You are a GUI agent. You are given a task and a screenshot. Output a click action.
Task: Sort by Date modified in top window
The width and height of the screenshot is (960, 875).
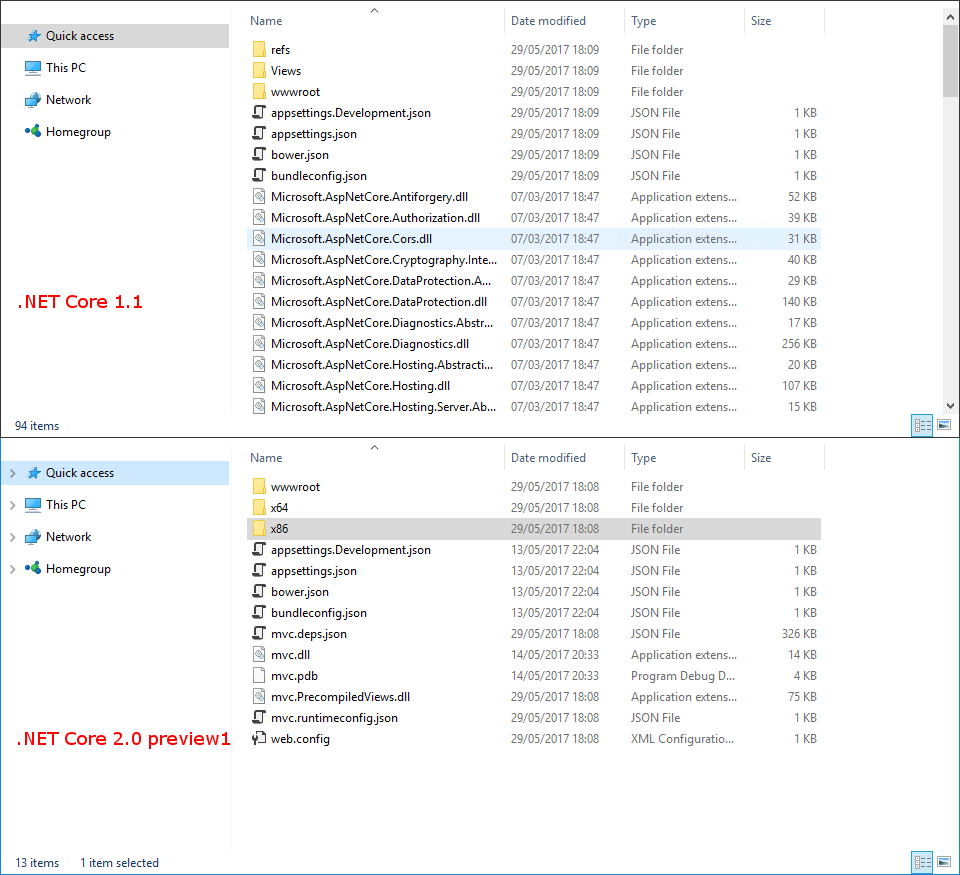(x=548, y=21)
